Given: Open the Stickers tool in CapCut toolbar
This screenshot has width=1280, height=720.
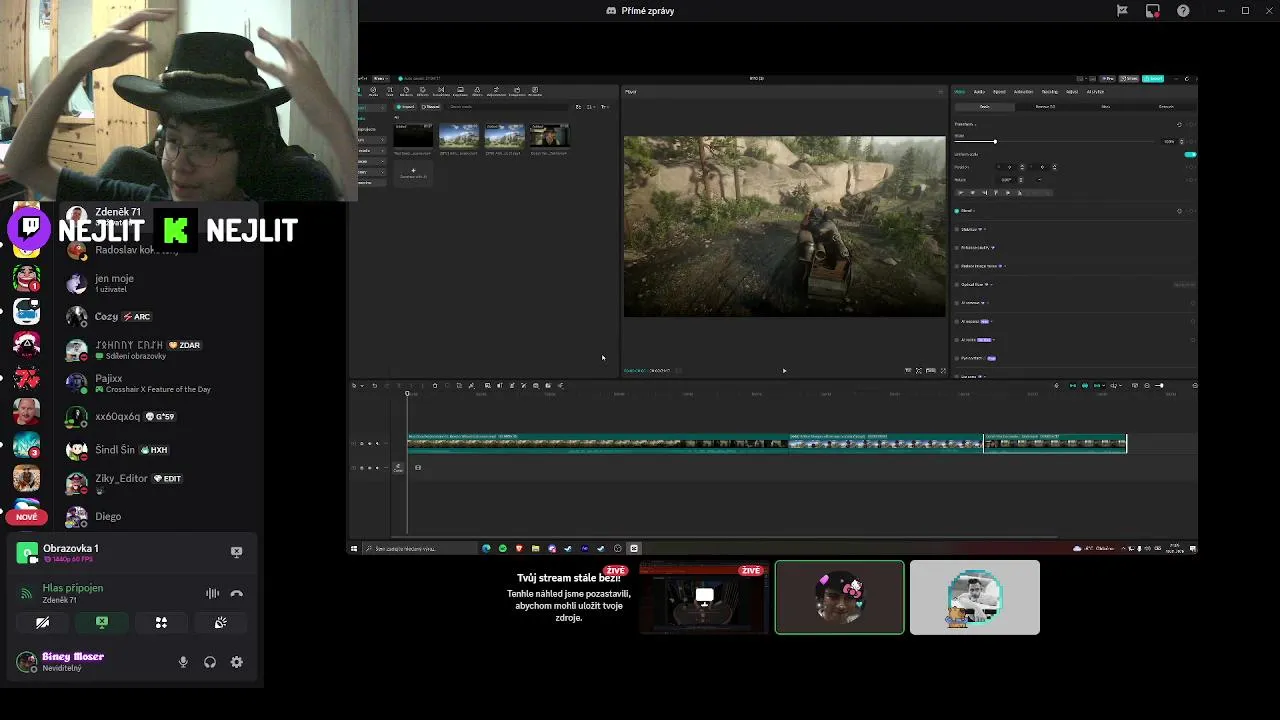Looking at the screenshot, I should [406, 91].
